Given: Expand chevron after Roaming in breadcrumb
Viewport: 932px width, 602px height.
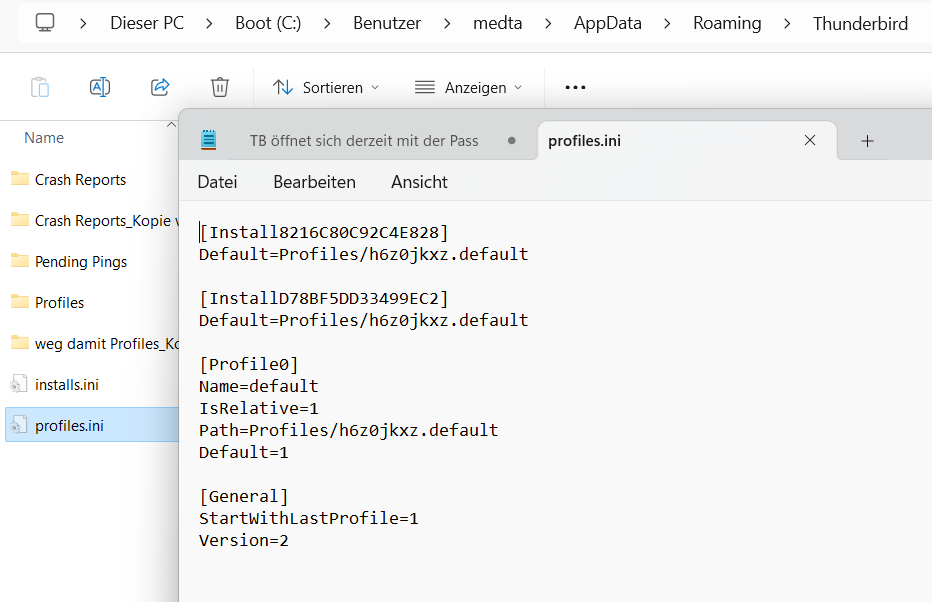Looking at the screenshot, I should tap(787, 23).
